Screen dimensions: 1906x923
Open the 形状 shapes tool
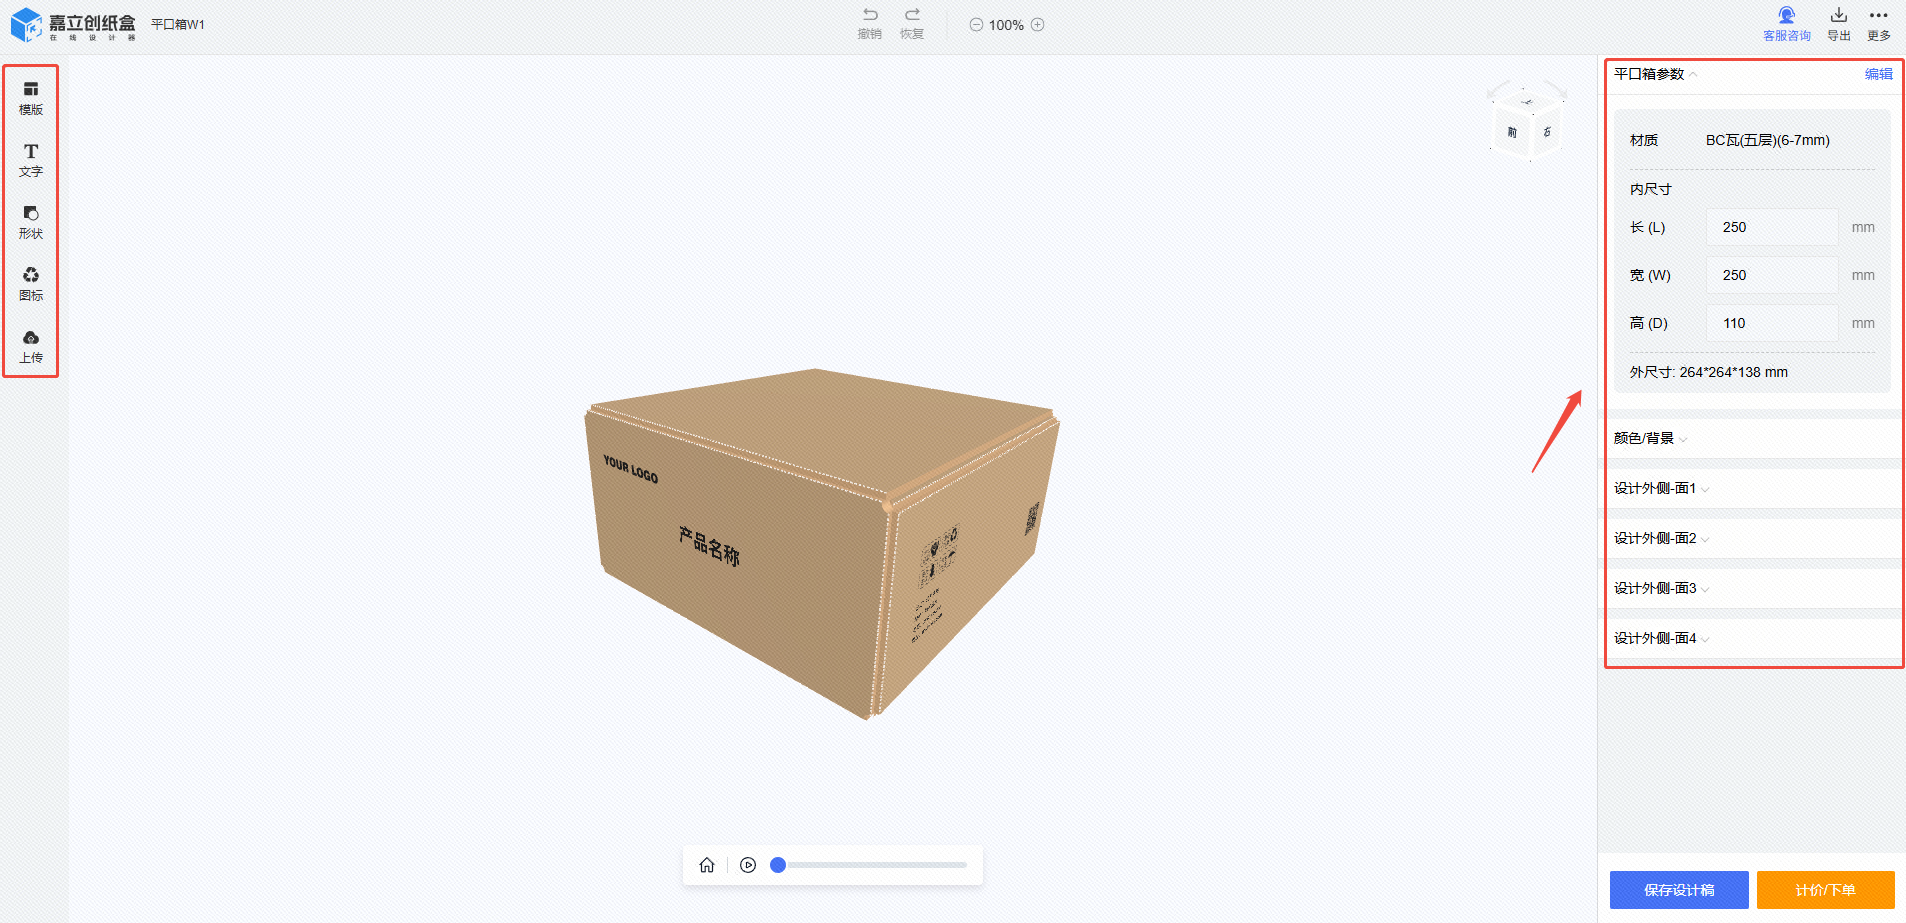[31, 221]
